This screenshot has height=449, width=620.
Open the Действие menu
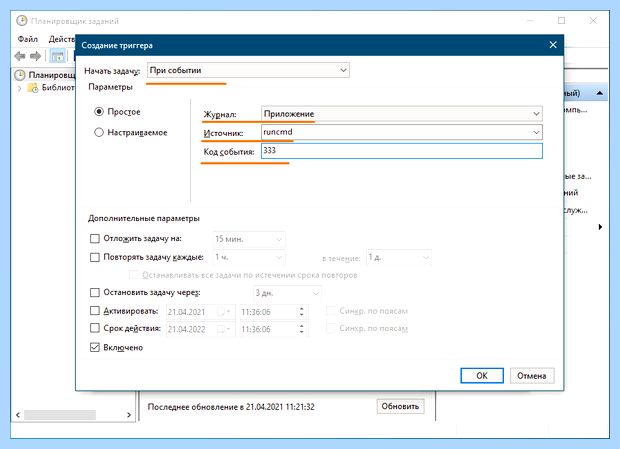(x=62, y=39)
